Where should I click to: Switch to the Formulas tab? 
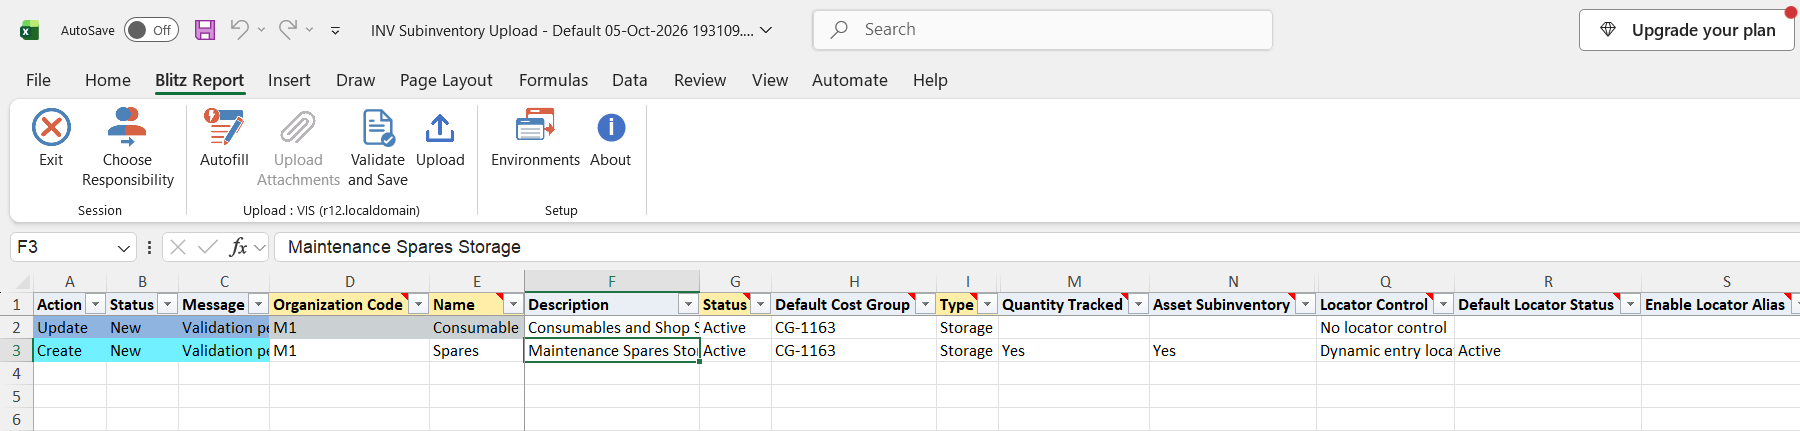click(x=553, y=80)
